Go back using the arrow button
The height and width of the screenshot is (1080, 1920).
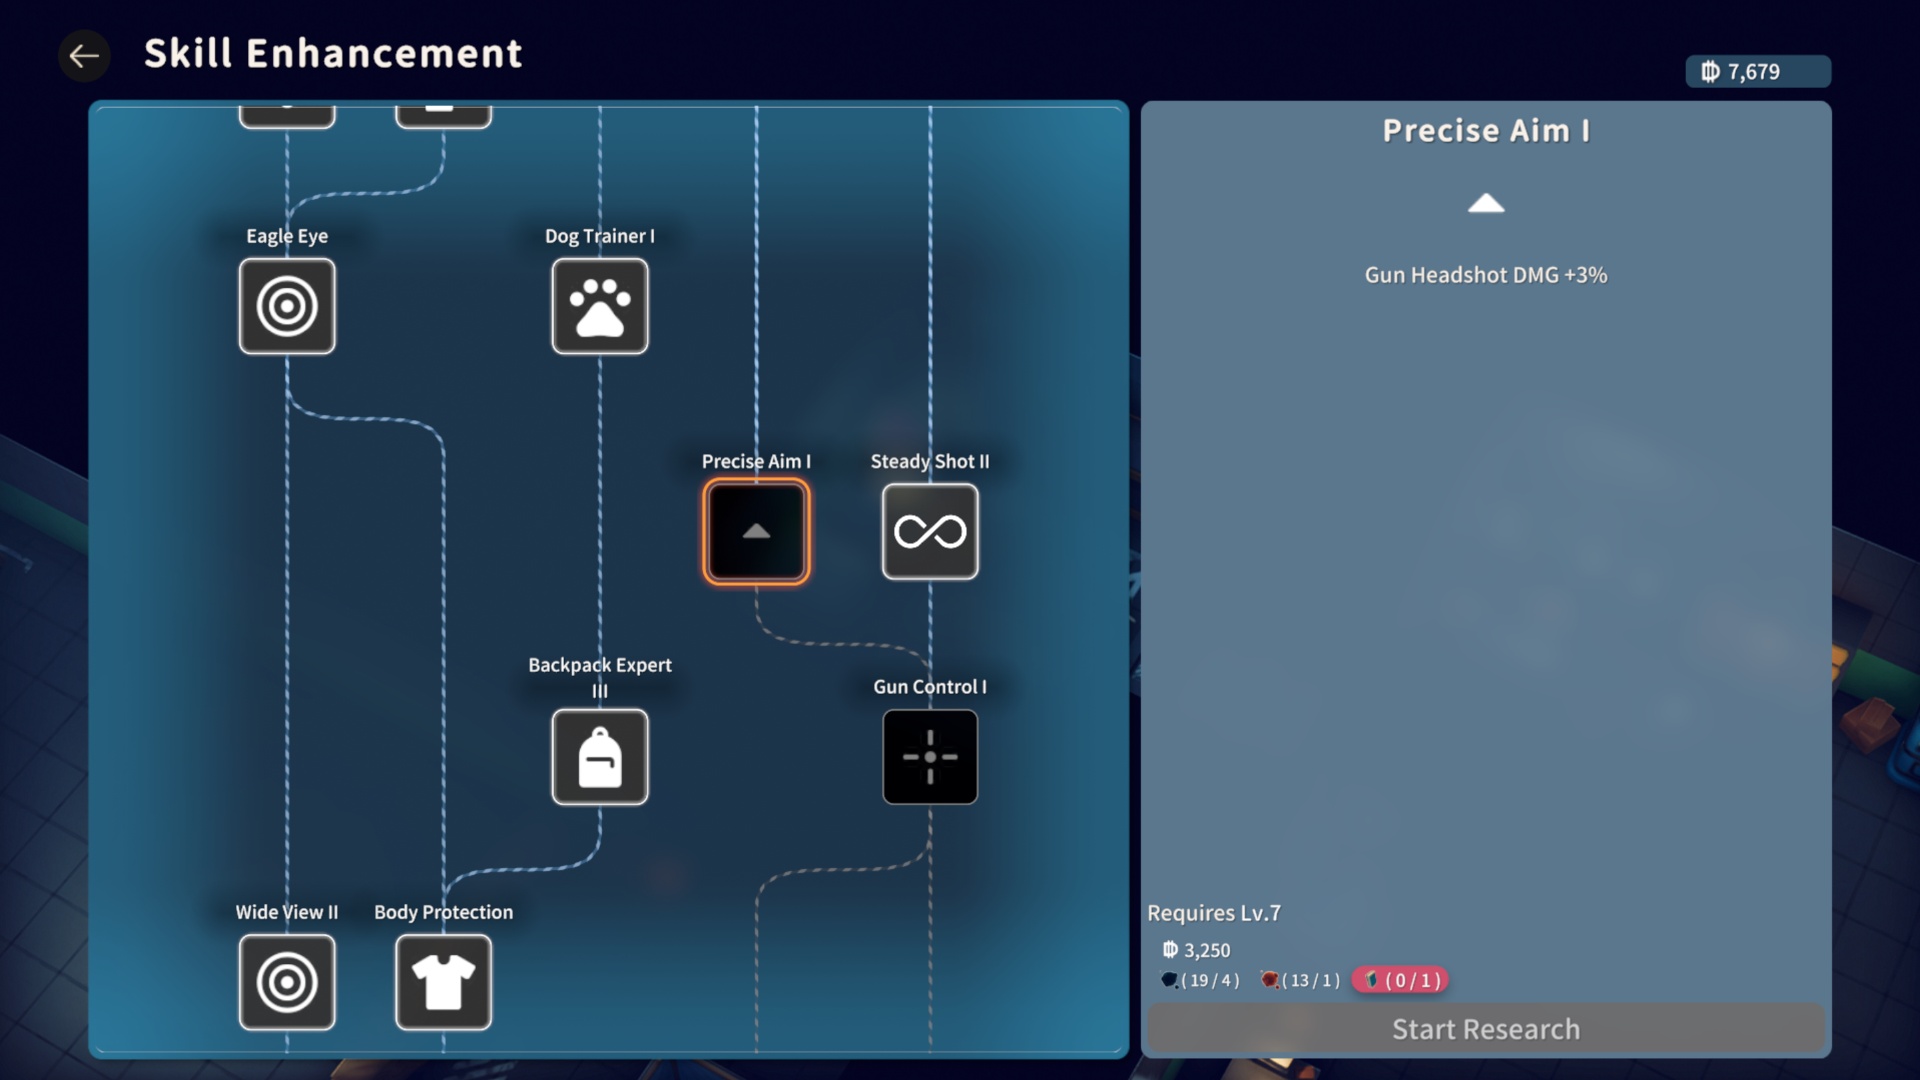(x=84, y=56)
